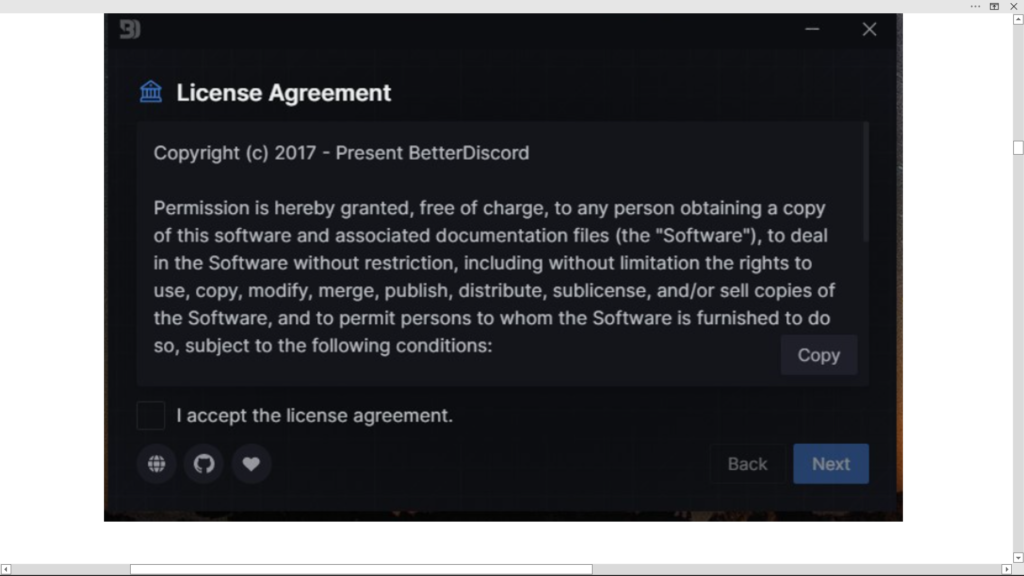This screenshot has width=1024, height=576.
Task: Close the BetterDiscord installer with X
Action: point(869,29)
